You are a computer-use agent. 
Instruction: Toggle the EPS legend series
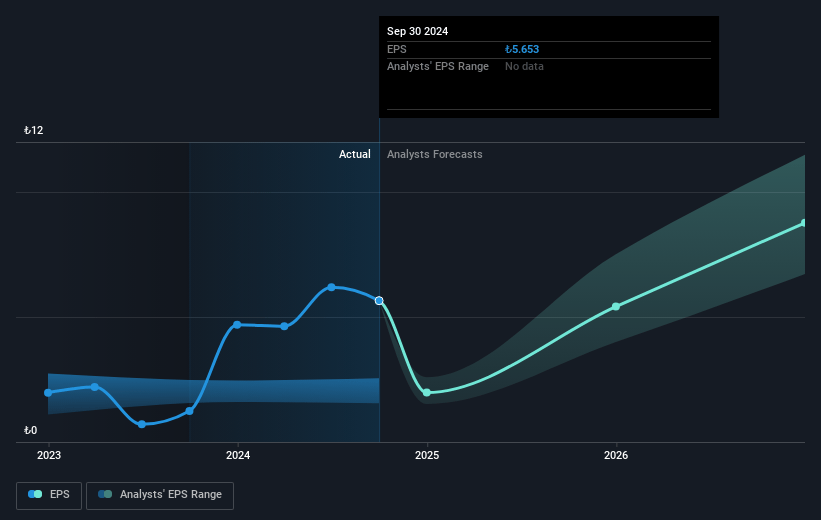click(x=49, y=495)
